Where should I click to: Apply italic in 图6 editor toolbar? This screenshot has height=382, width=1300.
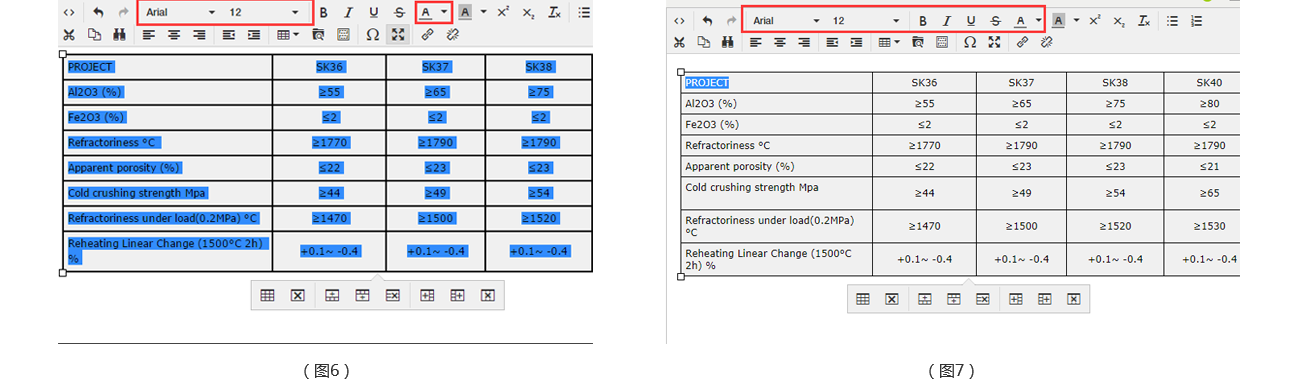[x=348, y=13]
